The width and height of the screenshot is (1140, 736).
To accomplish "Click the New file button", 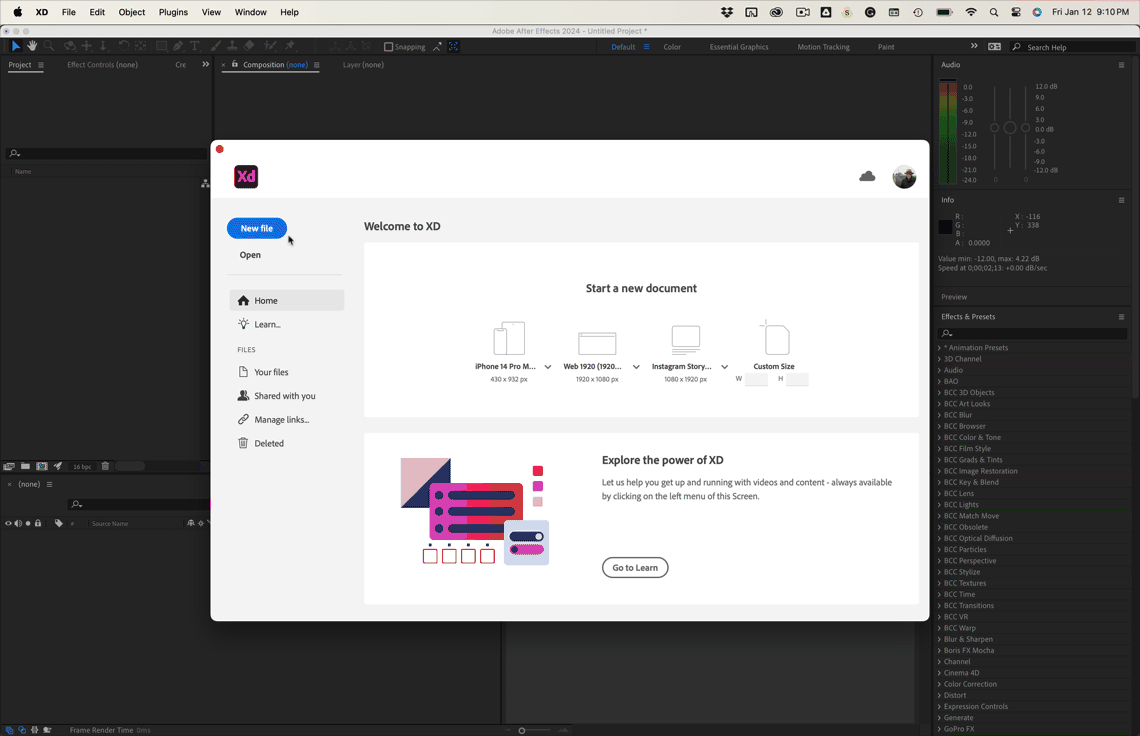I will pyautogui.click(x=257, y=228).
